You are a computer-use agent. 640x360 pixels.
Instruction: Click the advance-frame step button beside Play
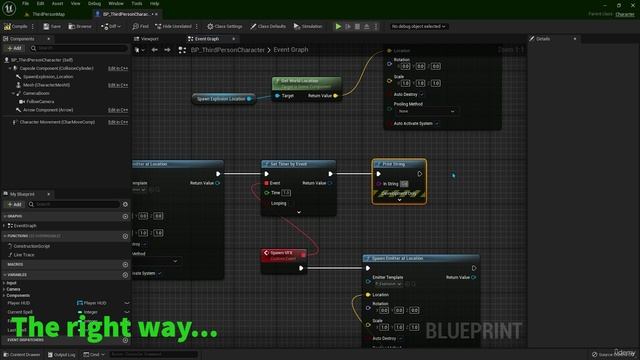tap(348, 27)
